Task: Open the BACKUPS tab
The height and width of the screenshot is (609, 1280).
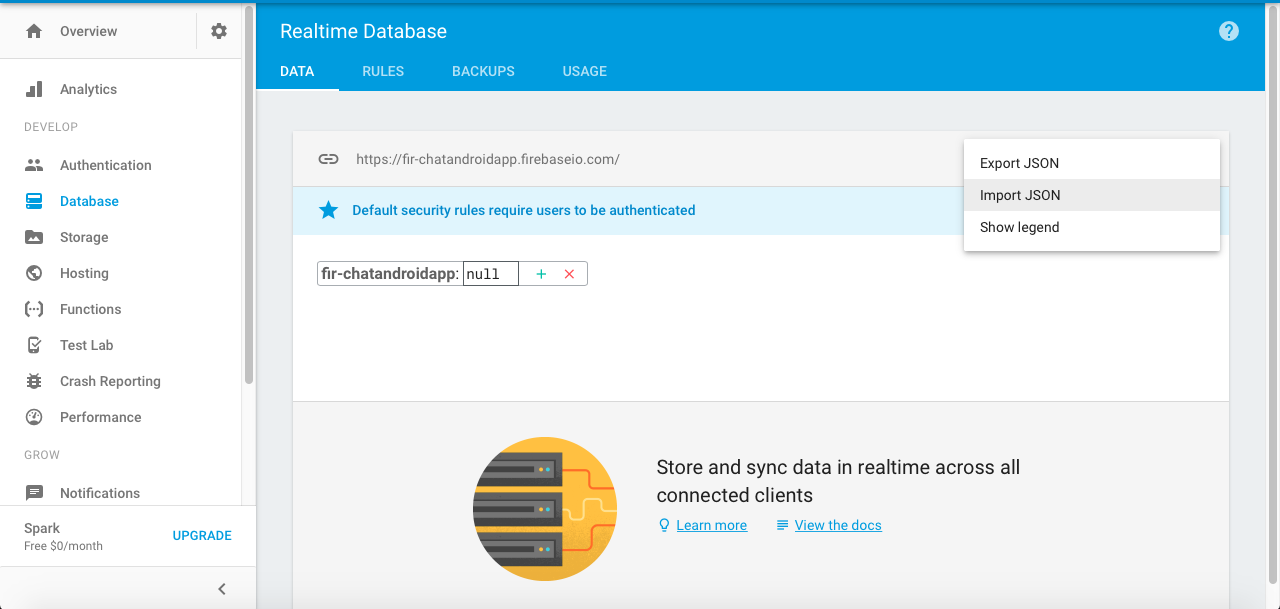Action: 483,71
